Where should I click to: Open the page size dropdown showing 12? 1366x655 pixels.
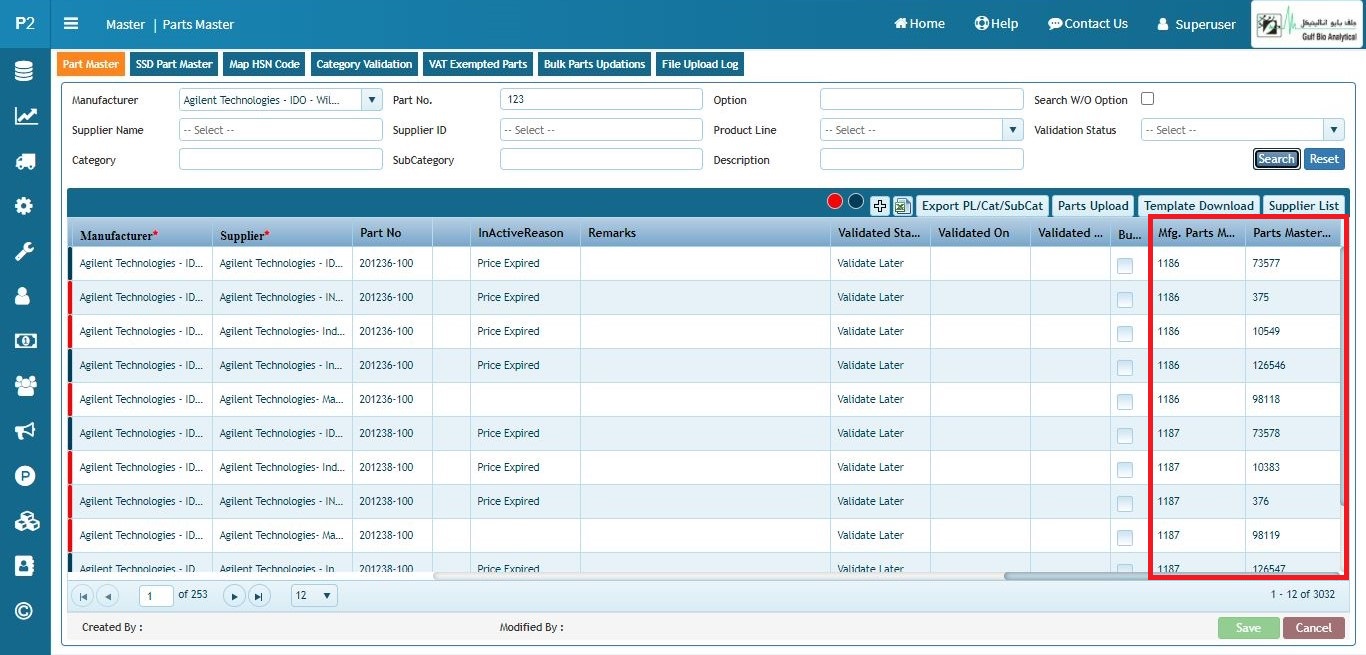click(x=314, y=596)
